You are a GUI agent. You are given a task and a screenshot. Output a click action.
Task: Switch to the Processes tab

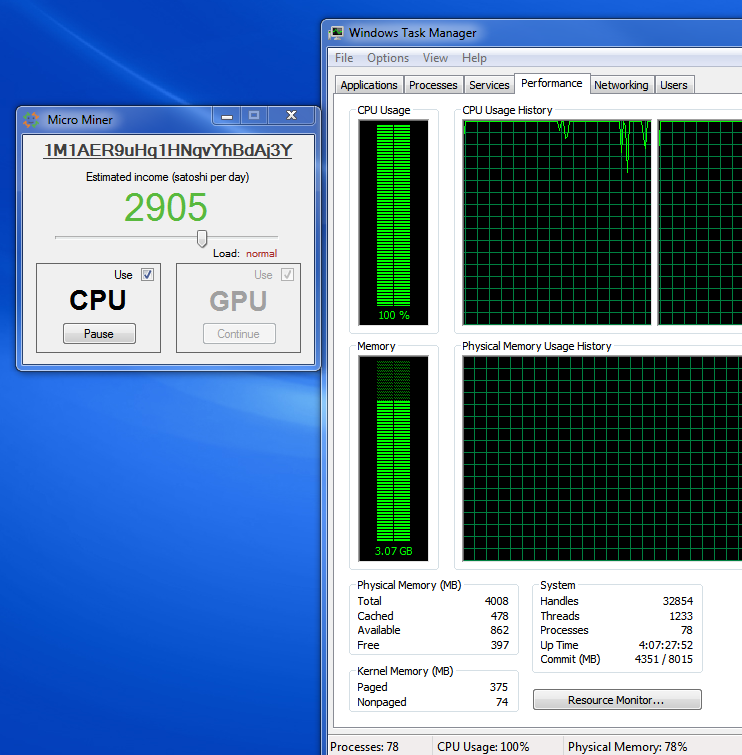coord(433,85)
